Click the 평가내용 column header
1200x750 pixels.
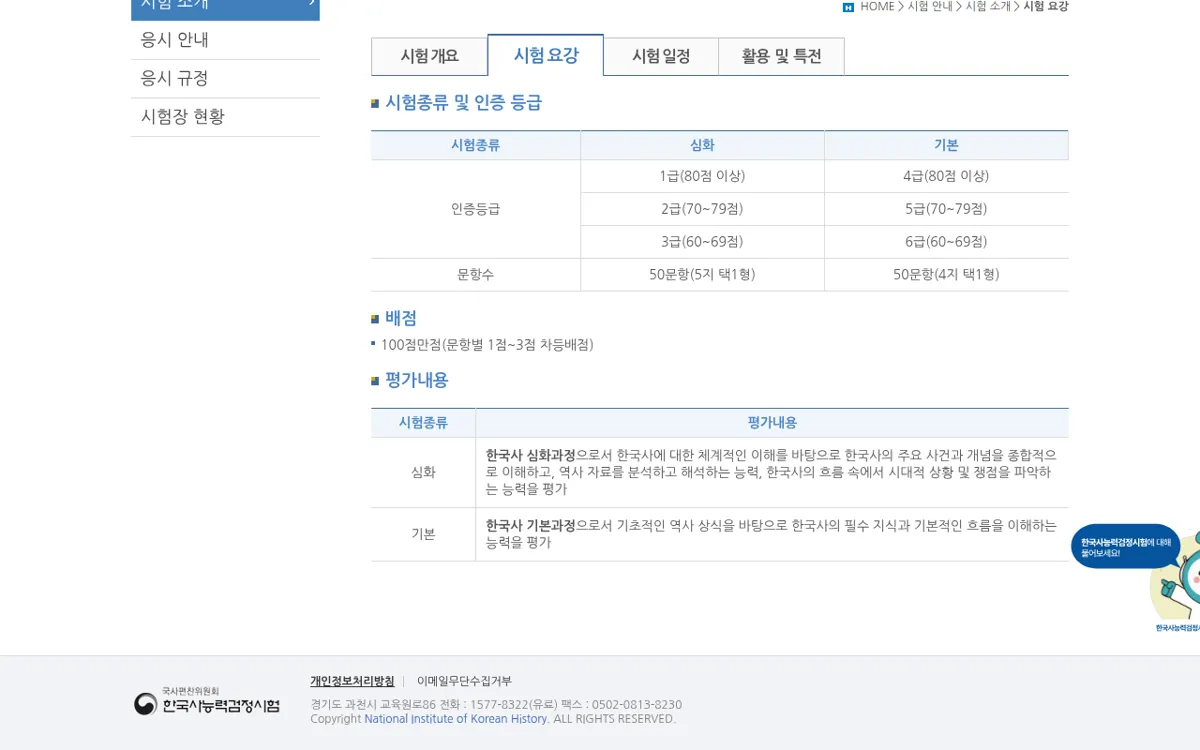pyautogui.click(x=772, y=423)
